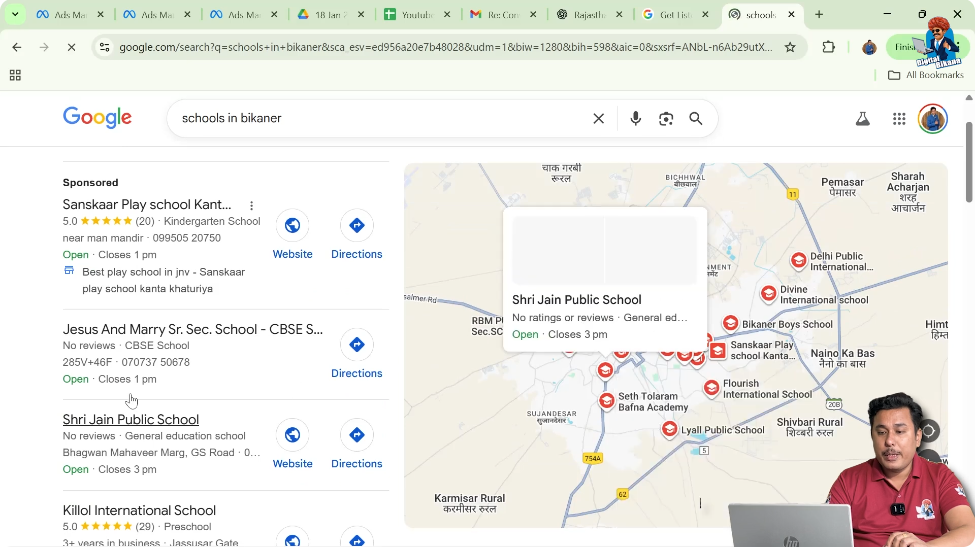
Task: Close the schools search tab
Action: click(x=791, y=14)
